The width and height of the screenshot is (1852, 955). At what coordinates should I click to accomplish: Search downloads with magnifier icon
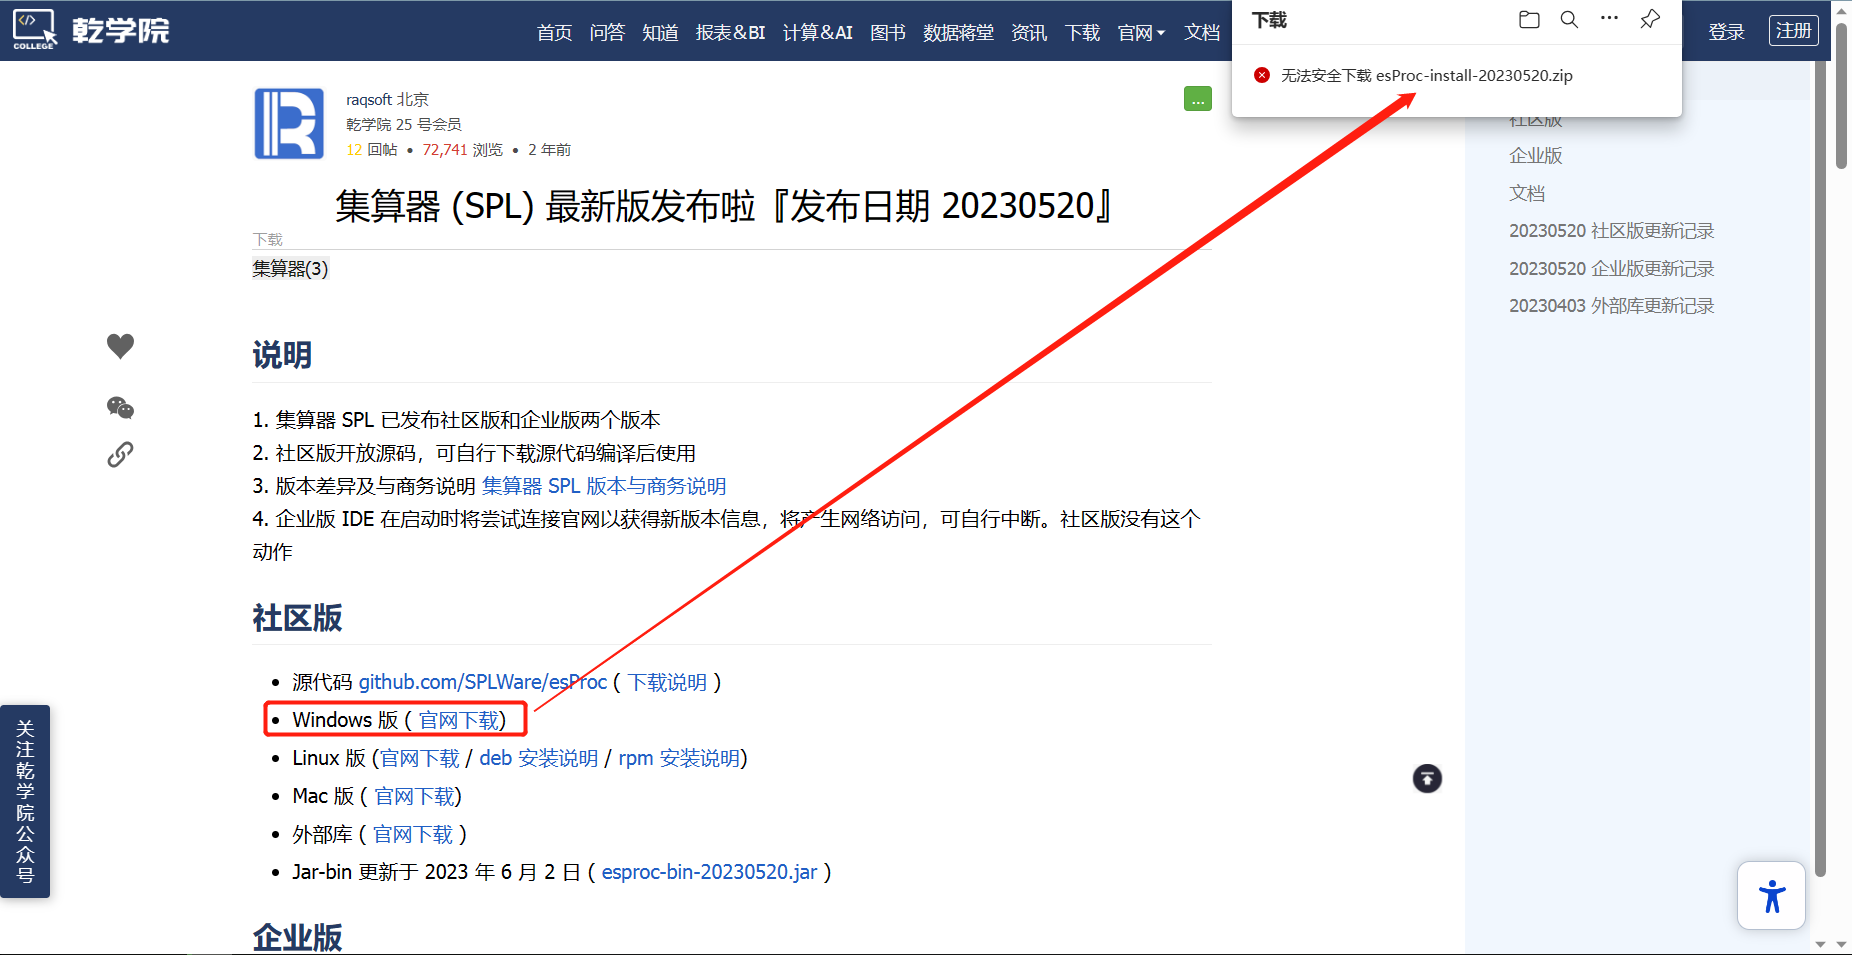point(1569,20)
